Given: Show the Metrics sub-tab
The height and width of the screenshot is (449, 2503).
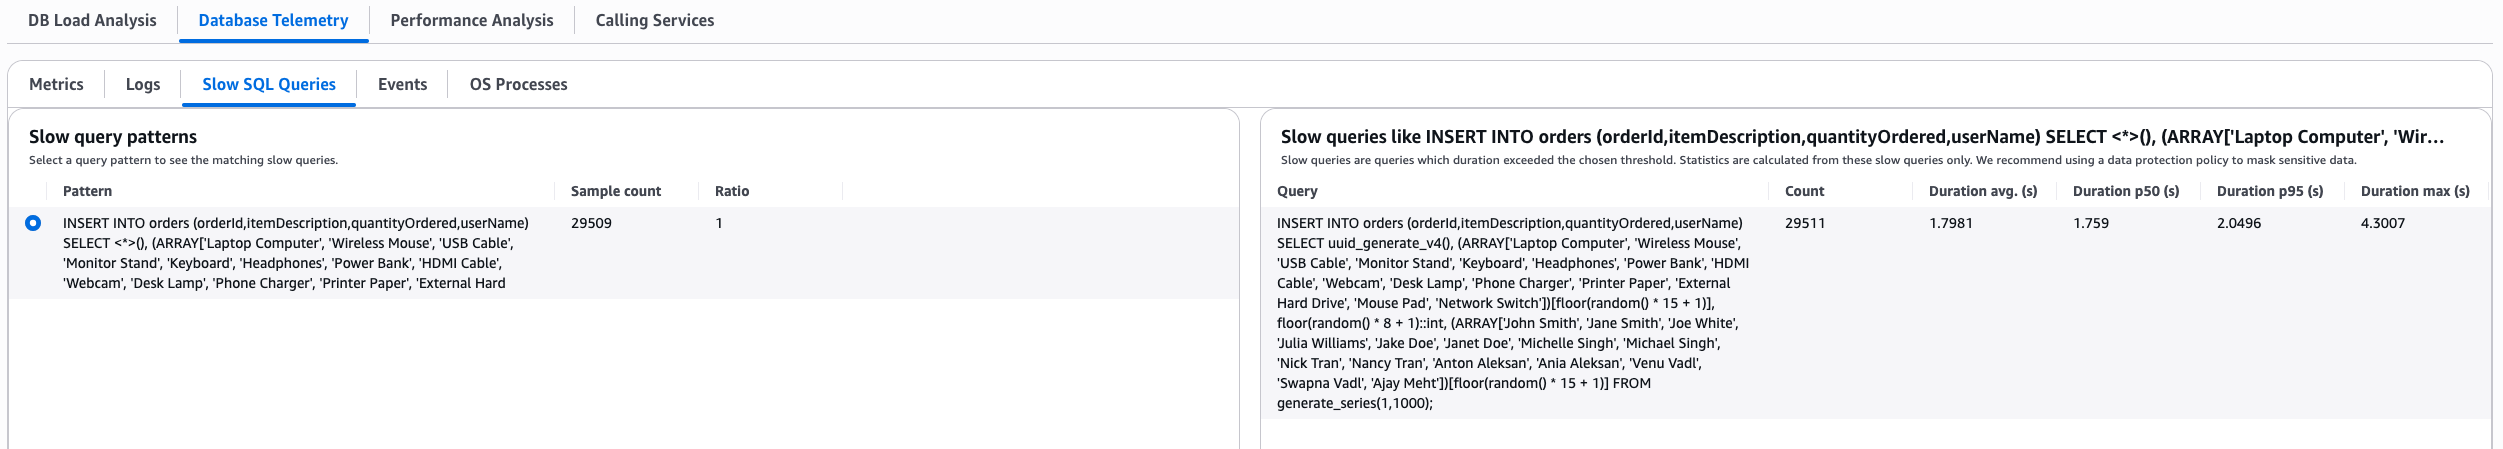Looking at the screenshot, I should [56, 84].
